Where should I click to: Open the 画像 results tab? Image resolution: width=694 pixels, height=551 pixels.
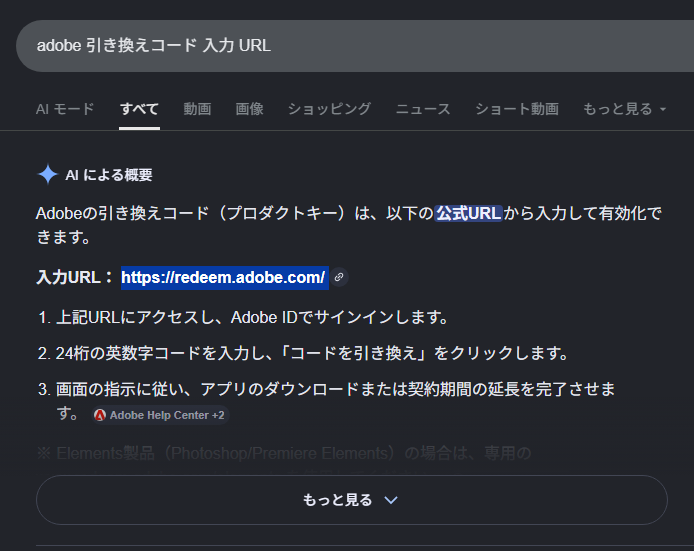(x=250, y=109)
